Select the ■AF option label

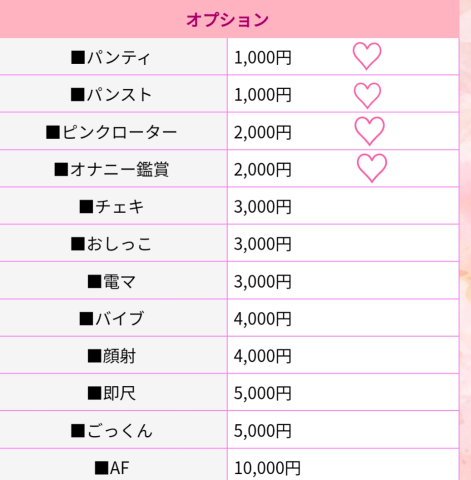click(111, 468)
